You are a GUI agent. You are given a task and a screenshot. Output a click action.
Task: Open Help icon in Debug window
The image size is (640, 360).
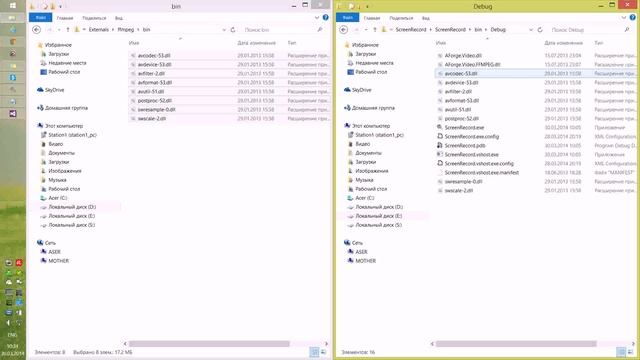point(633,18)
